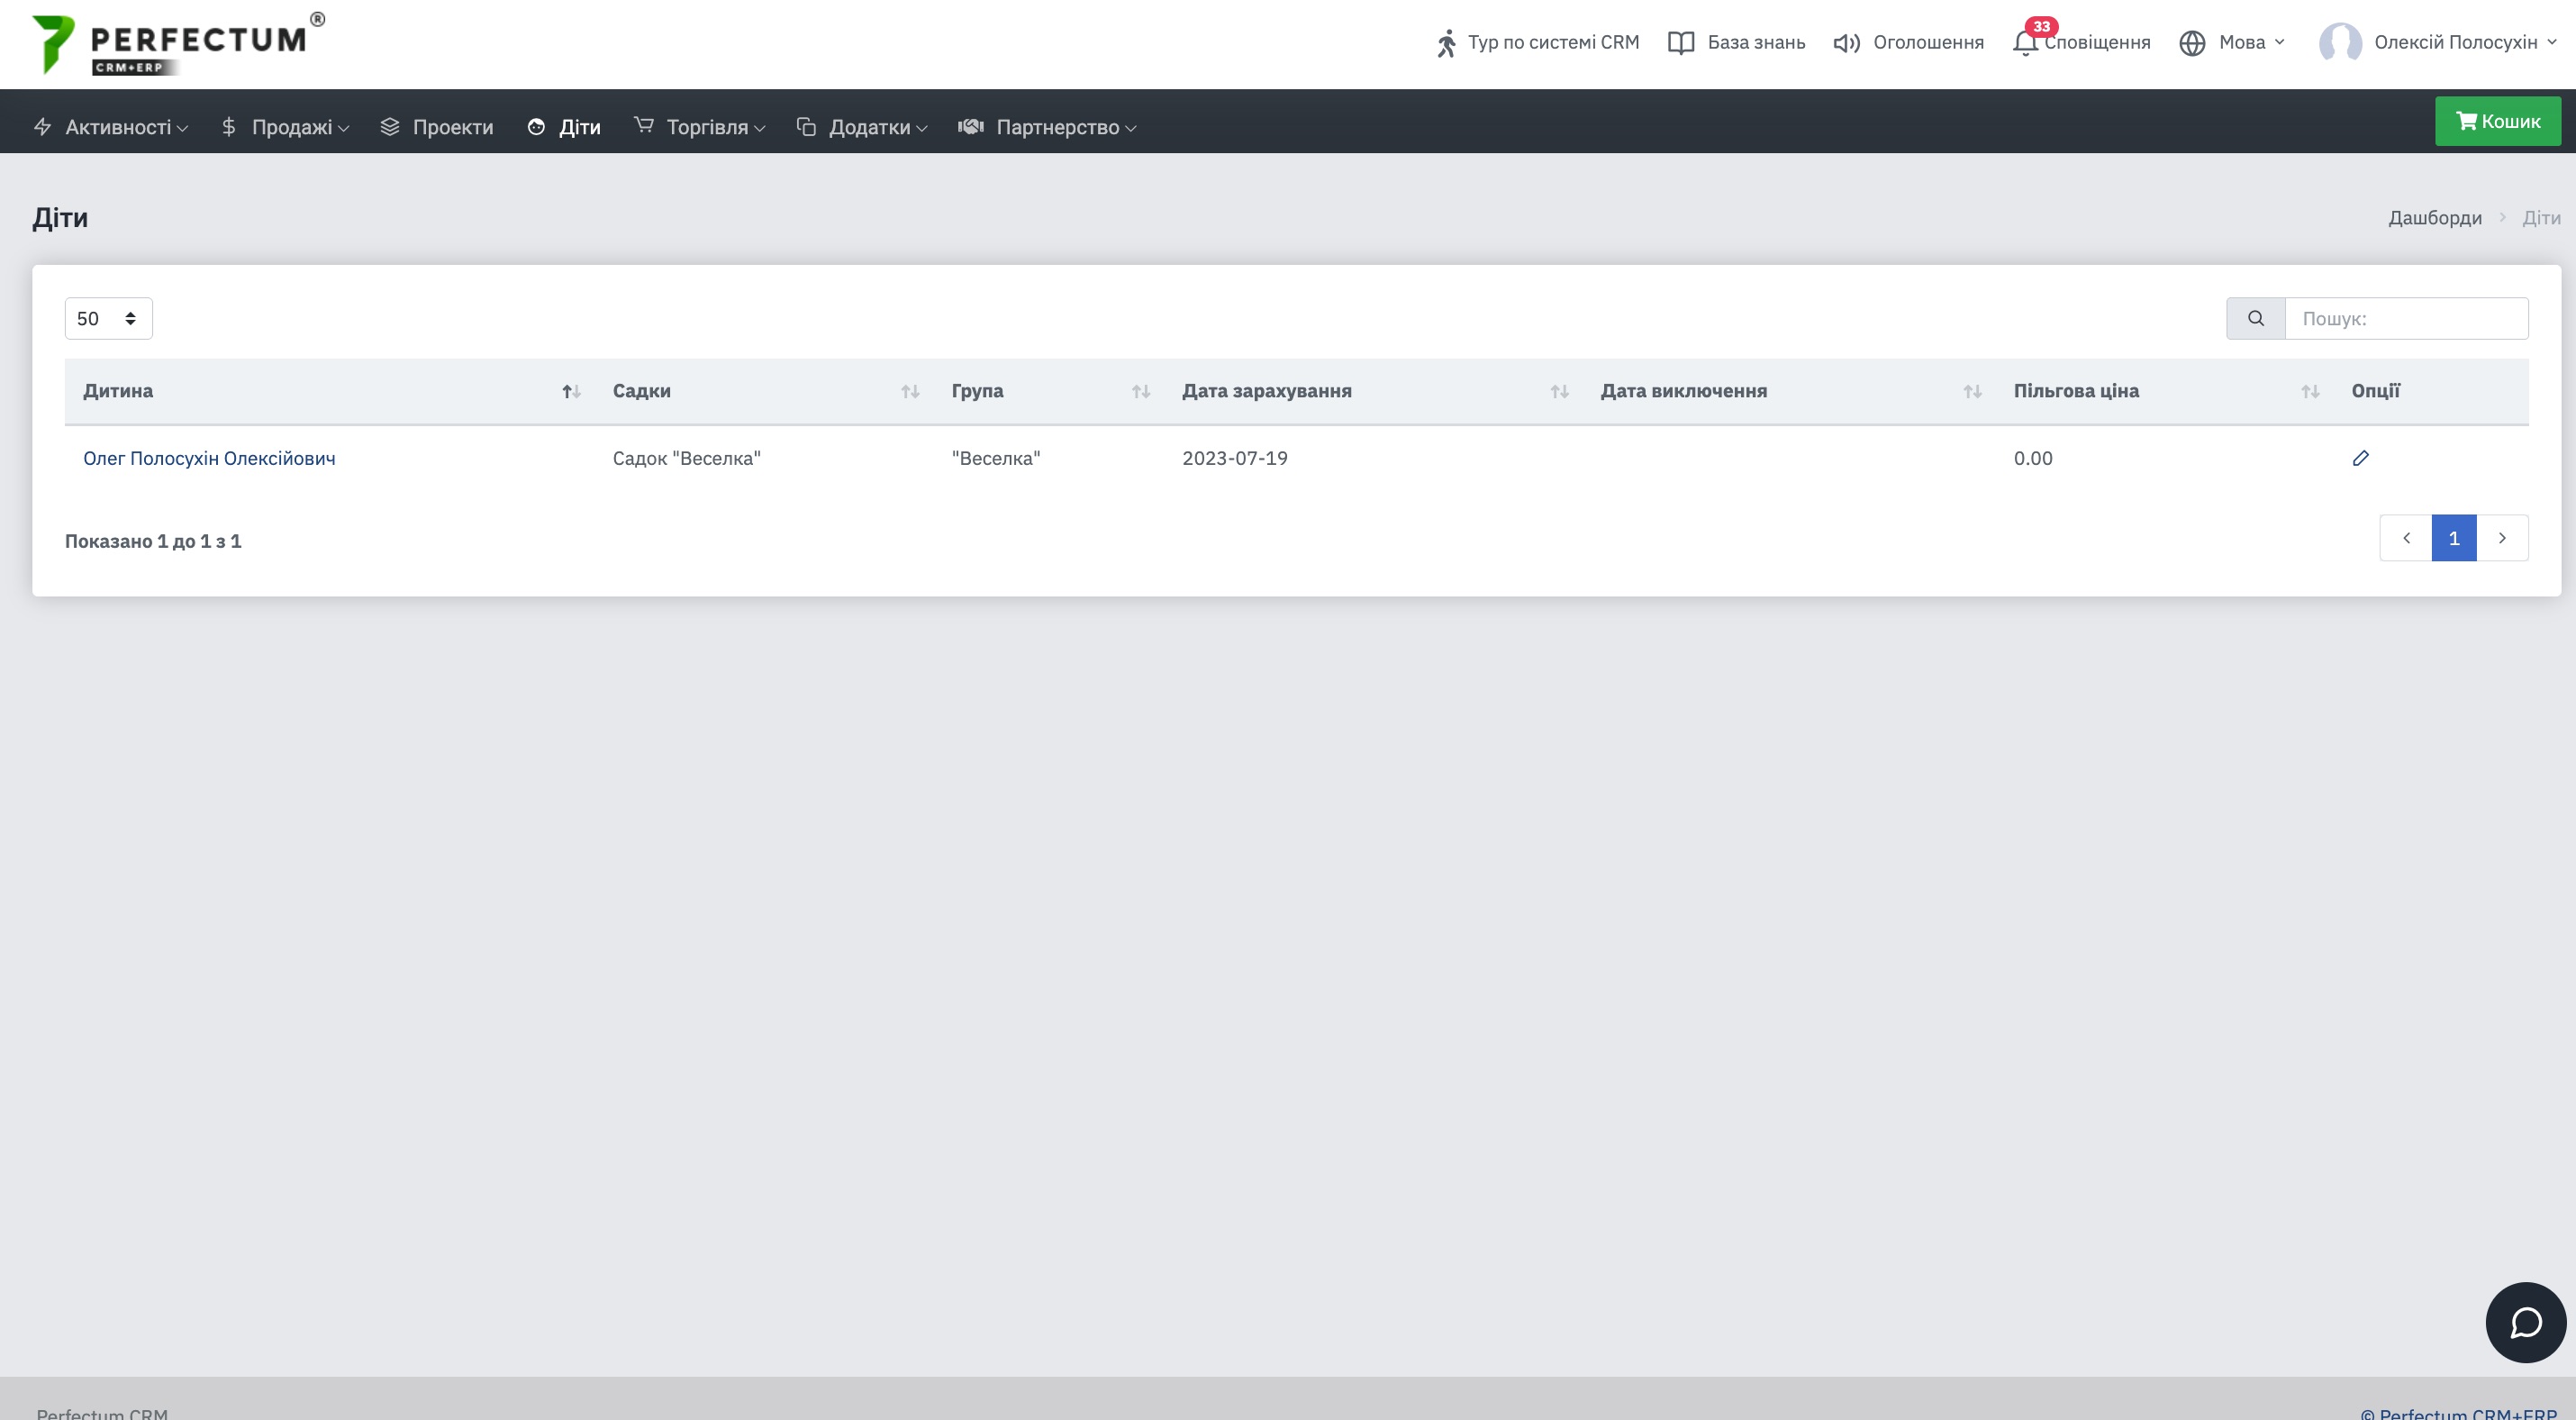2576x1420 pixels.
Task: Click the layers Проекти icon
Action: point(390,127)
